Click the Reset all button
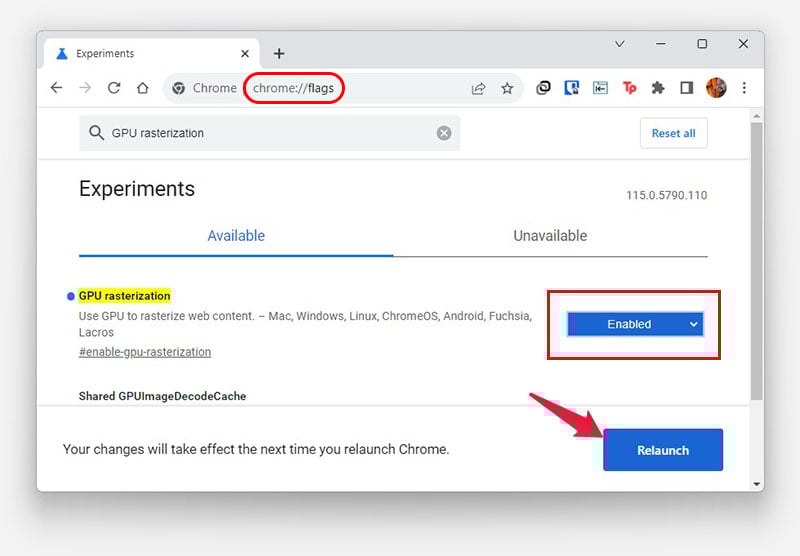 pos(673,133)
